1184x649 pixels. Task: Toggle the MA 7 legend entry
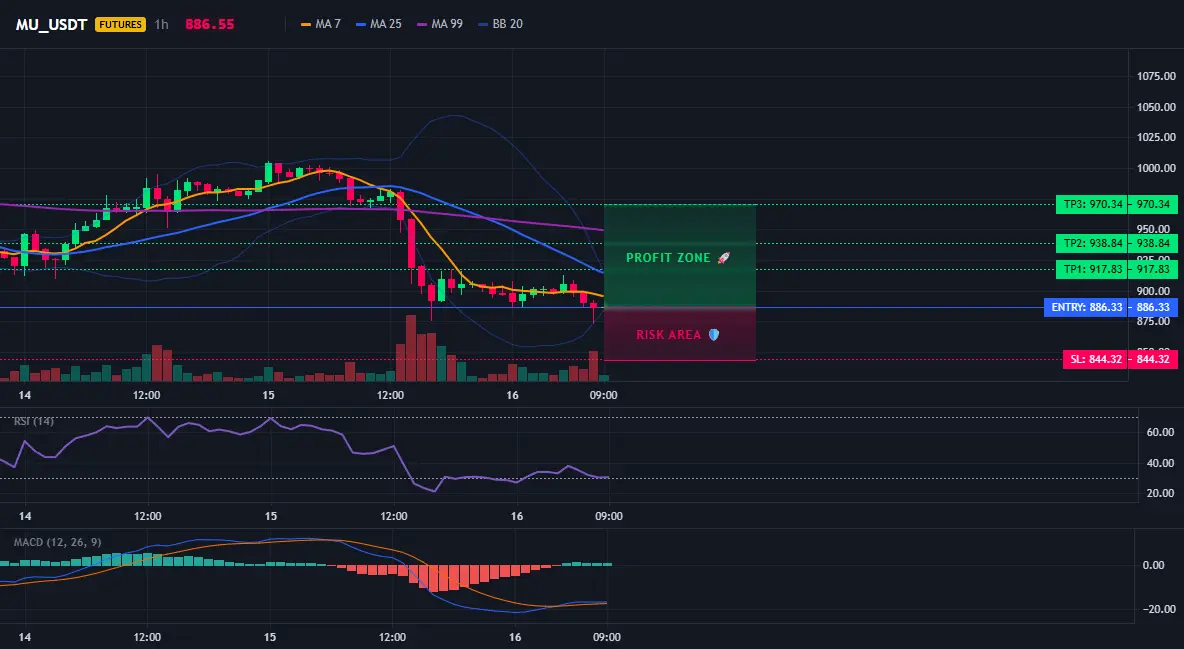click(320, 24)
